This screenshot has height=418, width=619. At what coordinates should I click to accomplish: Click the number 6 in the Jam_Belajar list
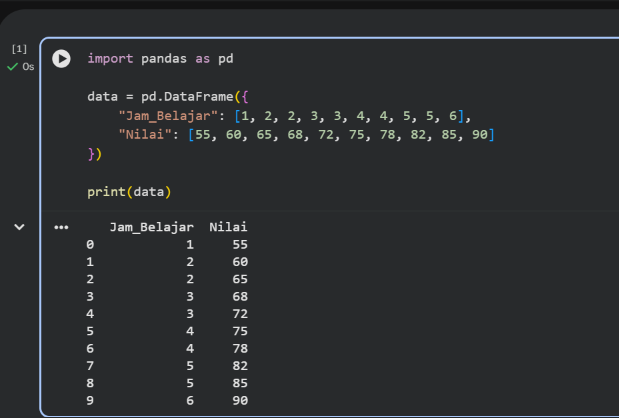point(453,116)
